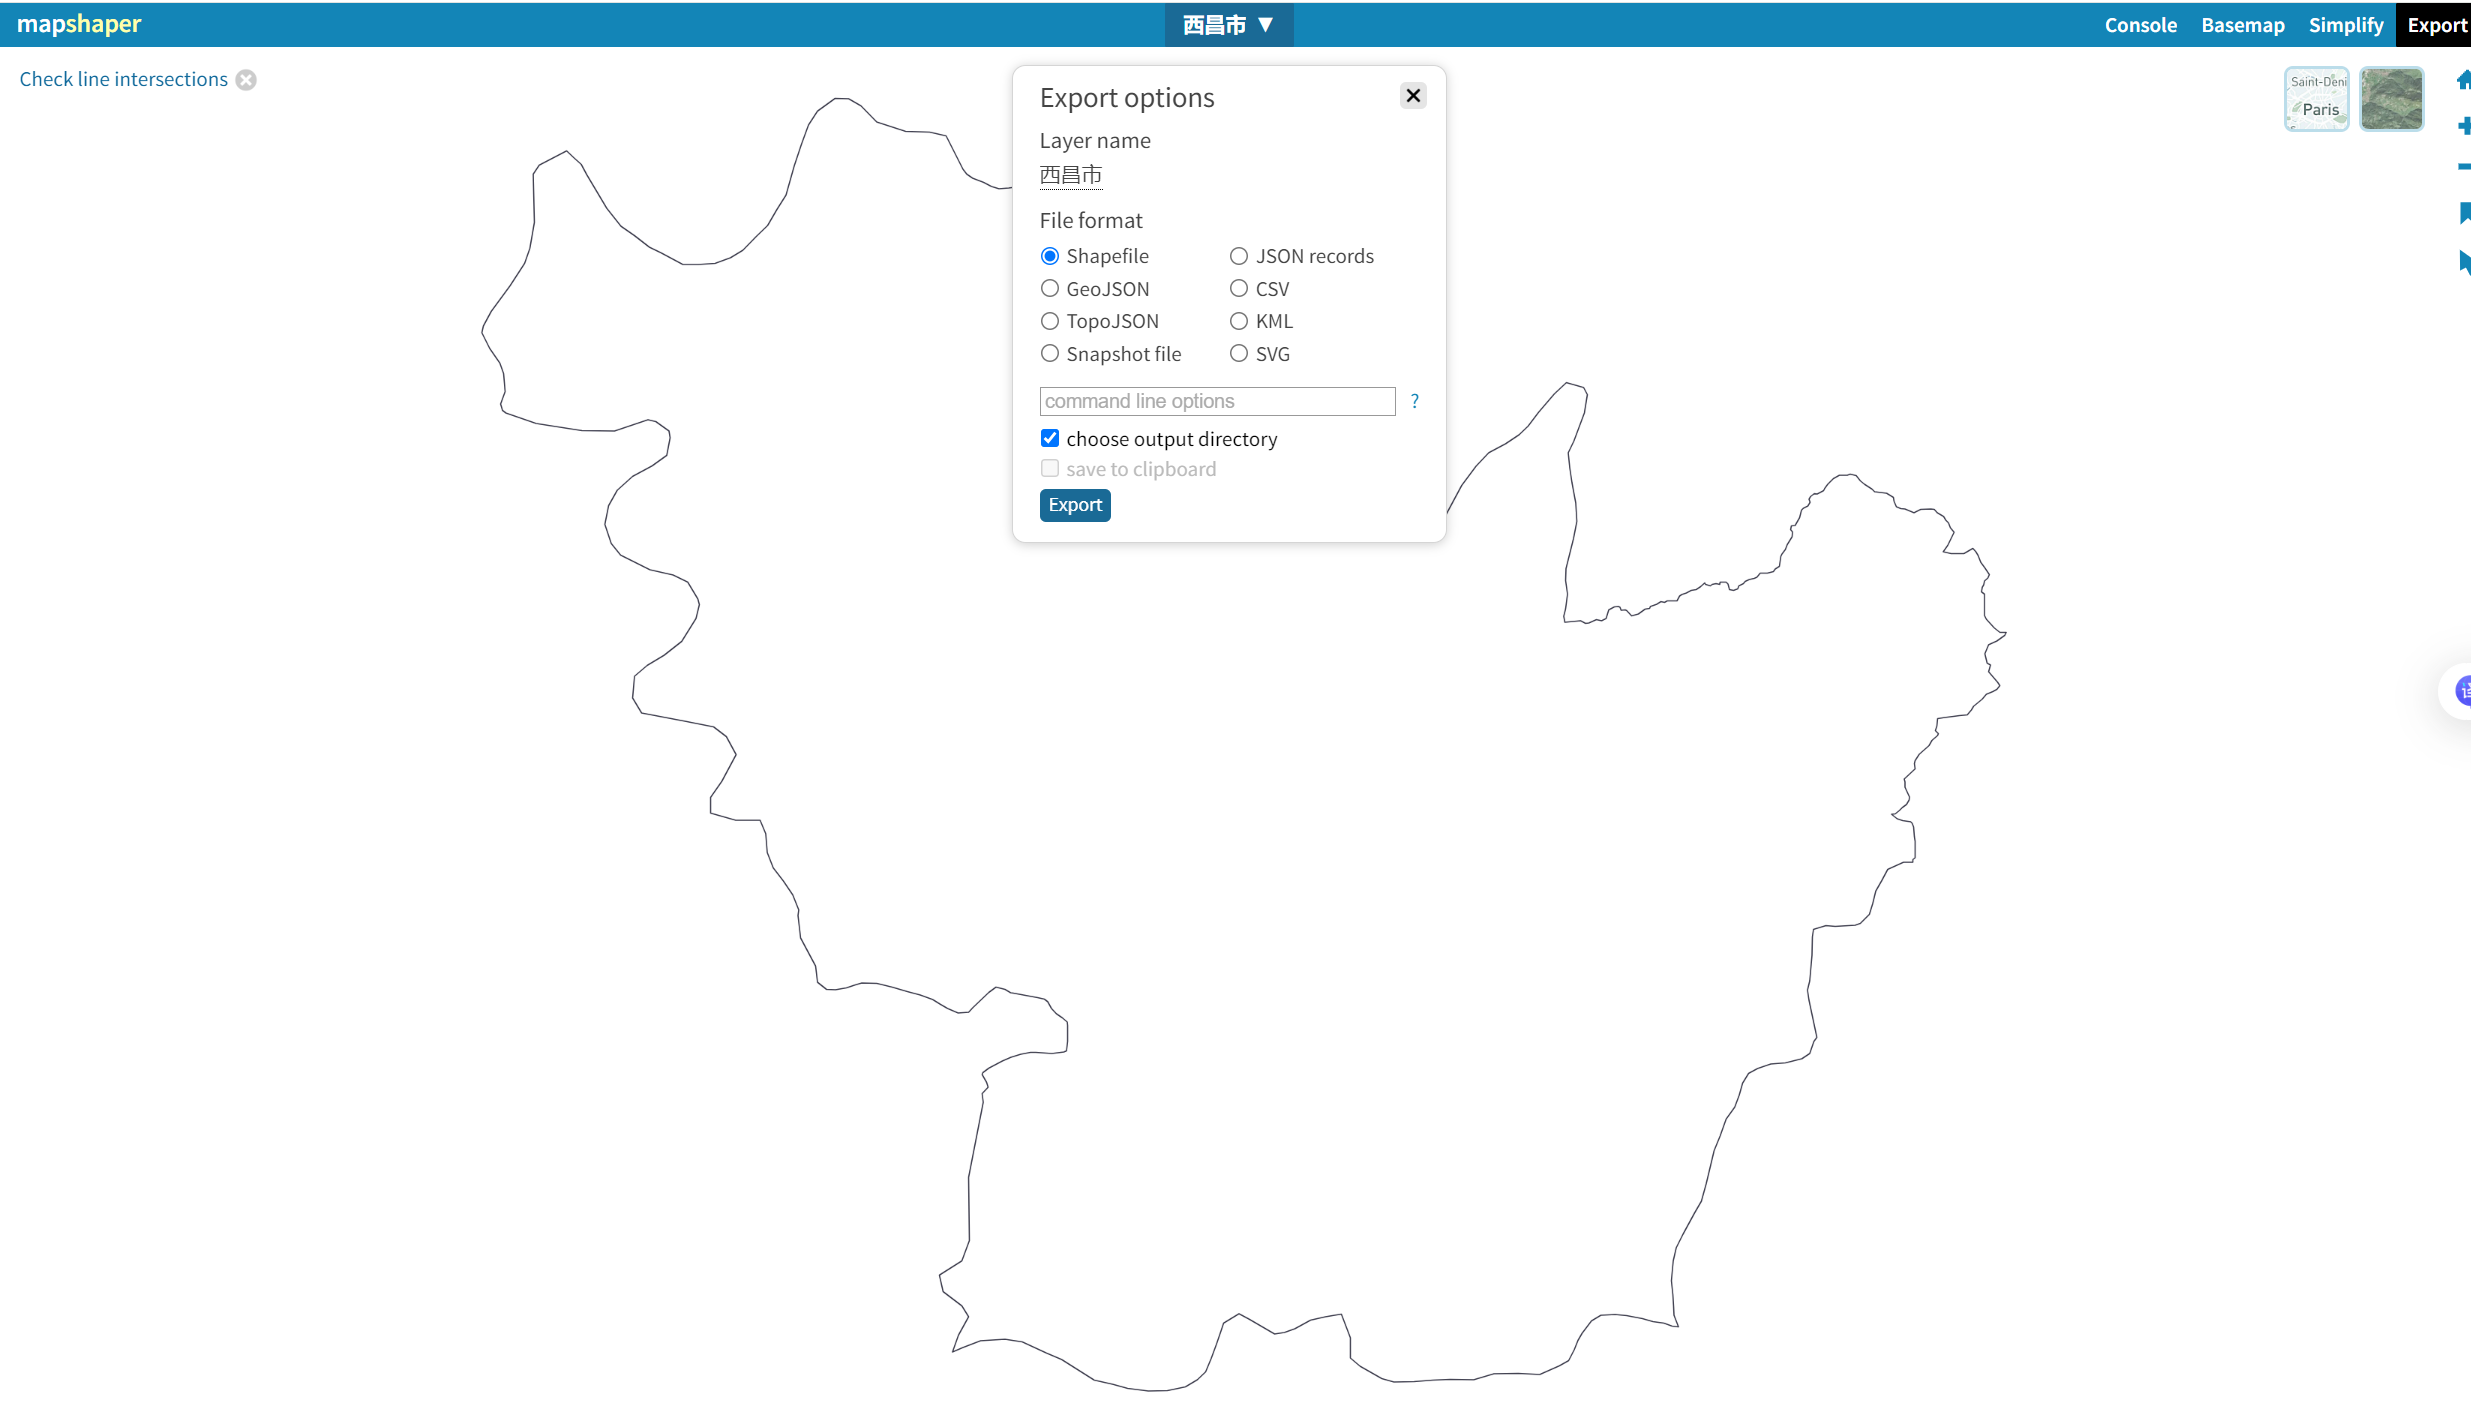Choose the satellite imagery basemap thumbnail
2471x1416 pixels.
coord(2391,99)
